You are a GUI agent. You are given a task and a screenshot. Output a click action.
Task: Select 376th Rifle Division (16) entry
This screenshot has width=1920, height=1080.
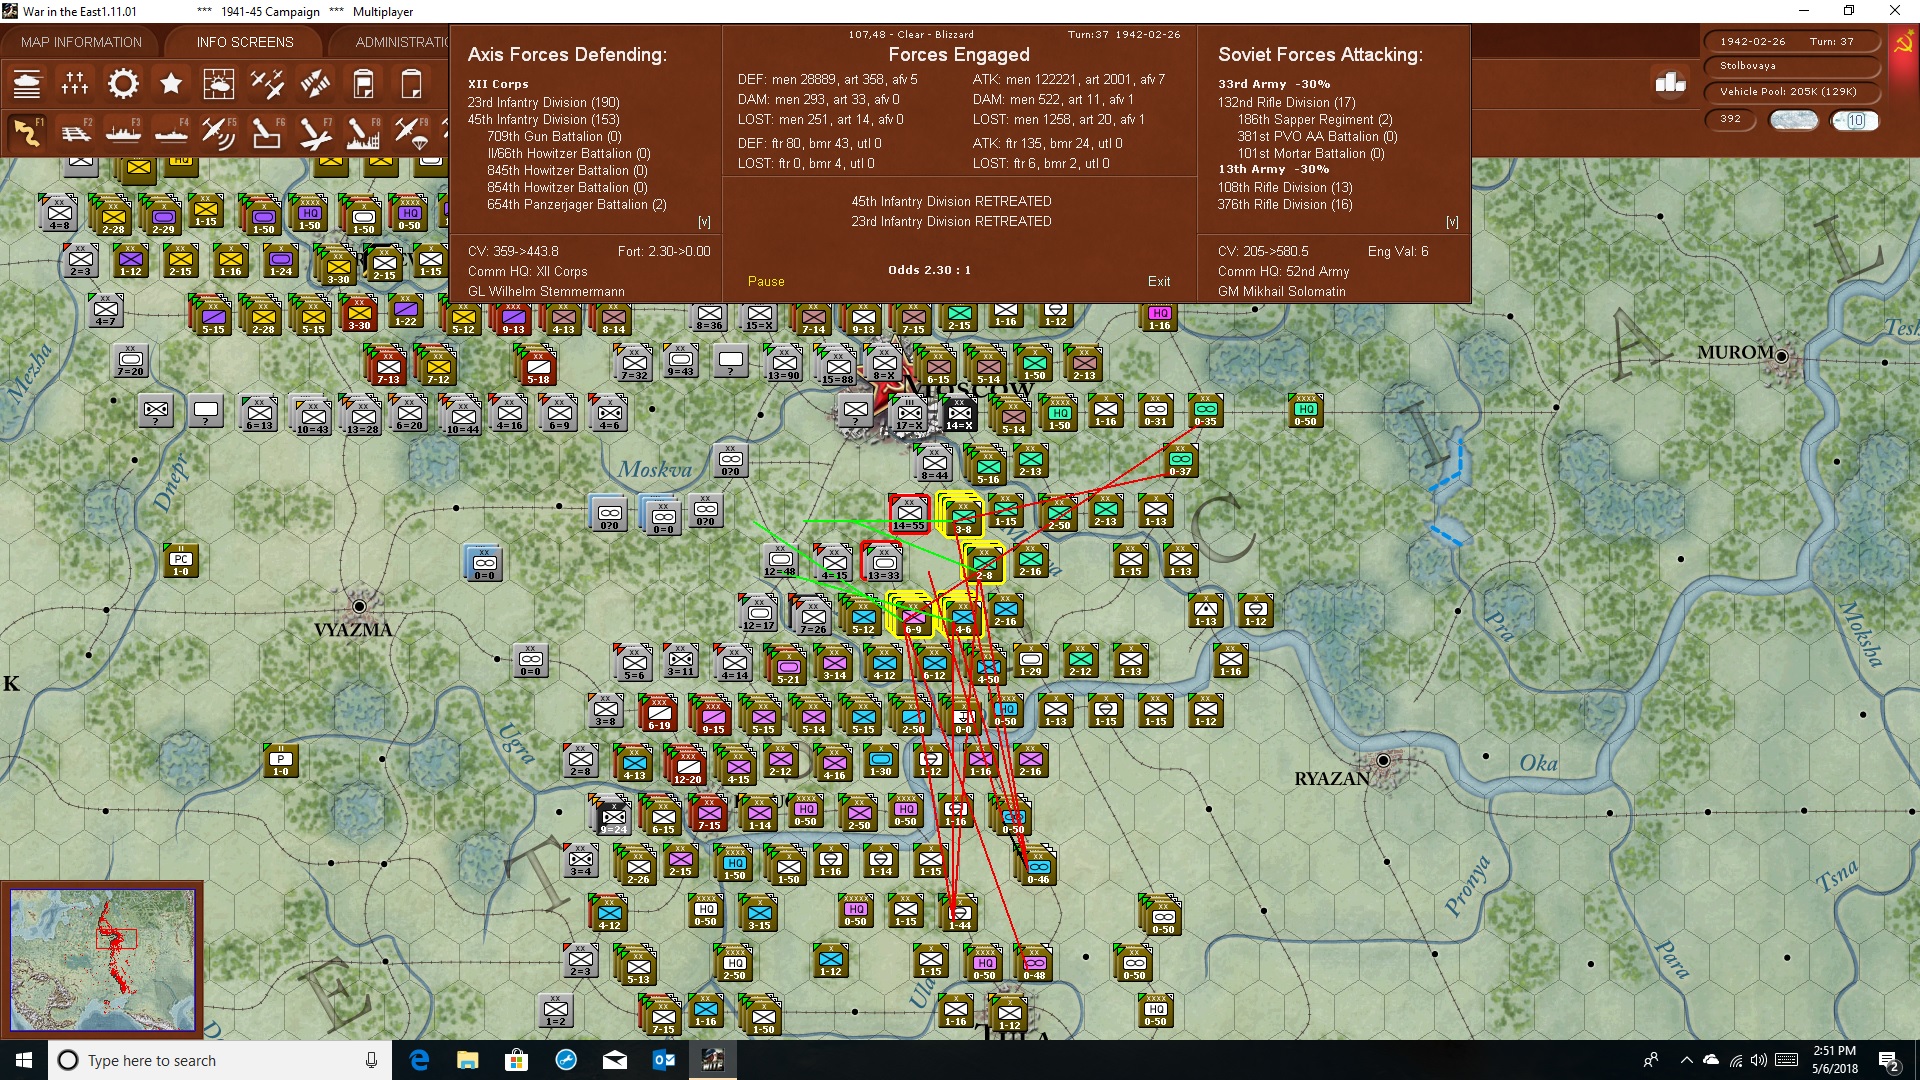coord(1284,204)
